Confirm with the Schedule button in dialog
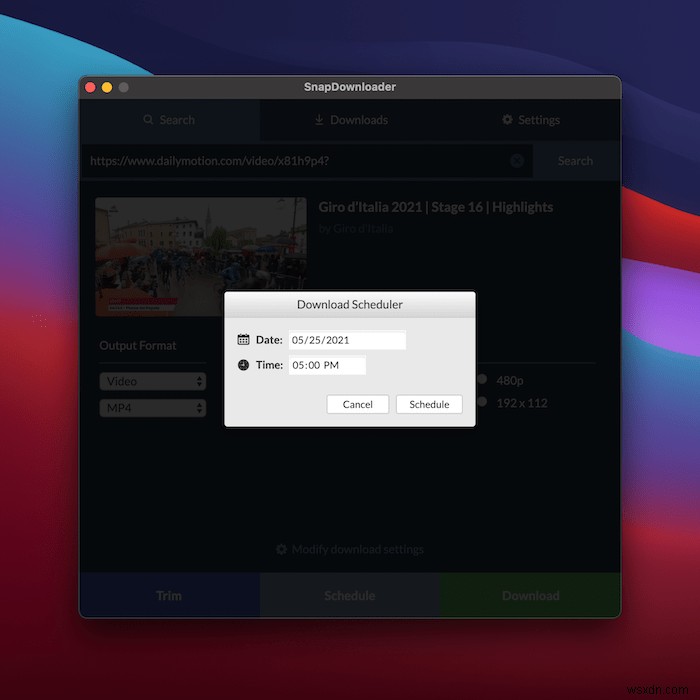This screenshot has width=700, height=700. 429,404
